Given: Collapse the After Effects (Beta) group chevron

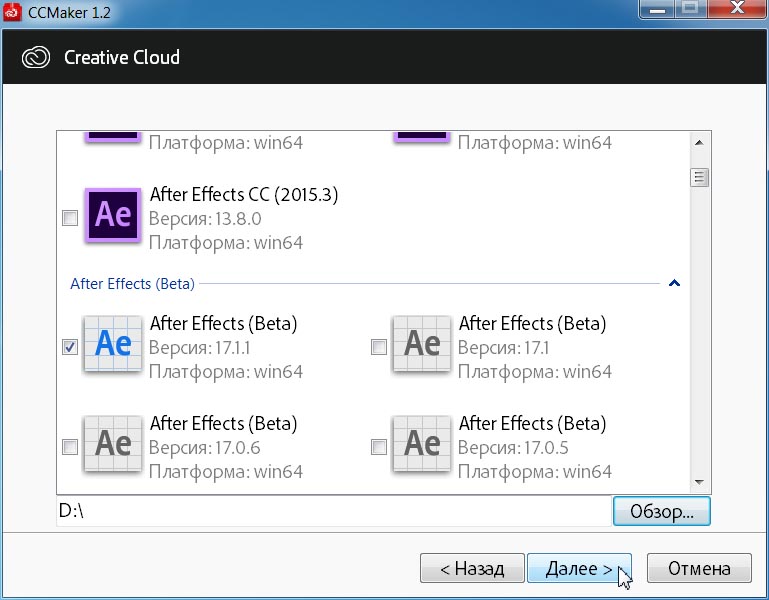Looking at the screenshot, I should point(674,283).
